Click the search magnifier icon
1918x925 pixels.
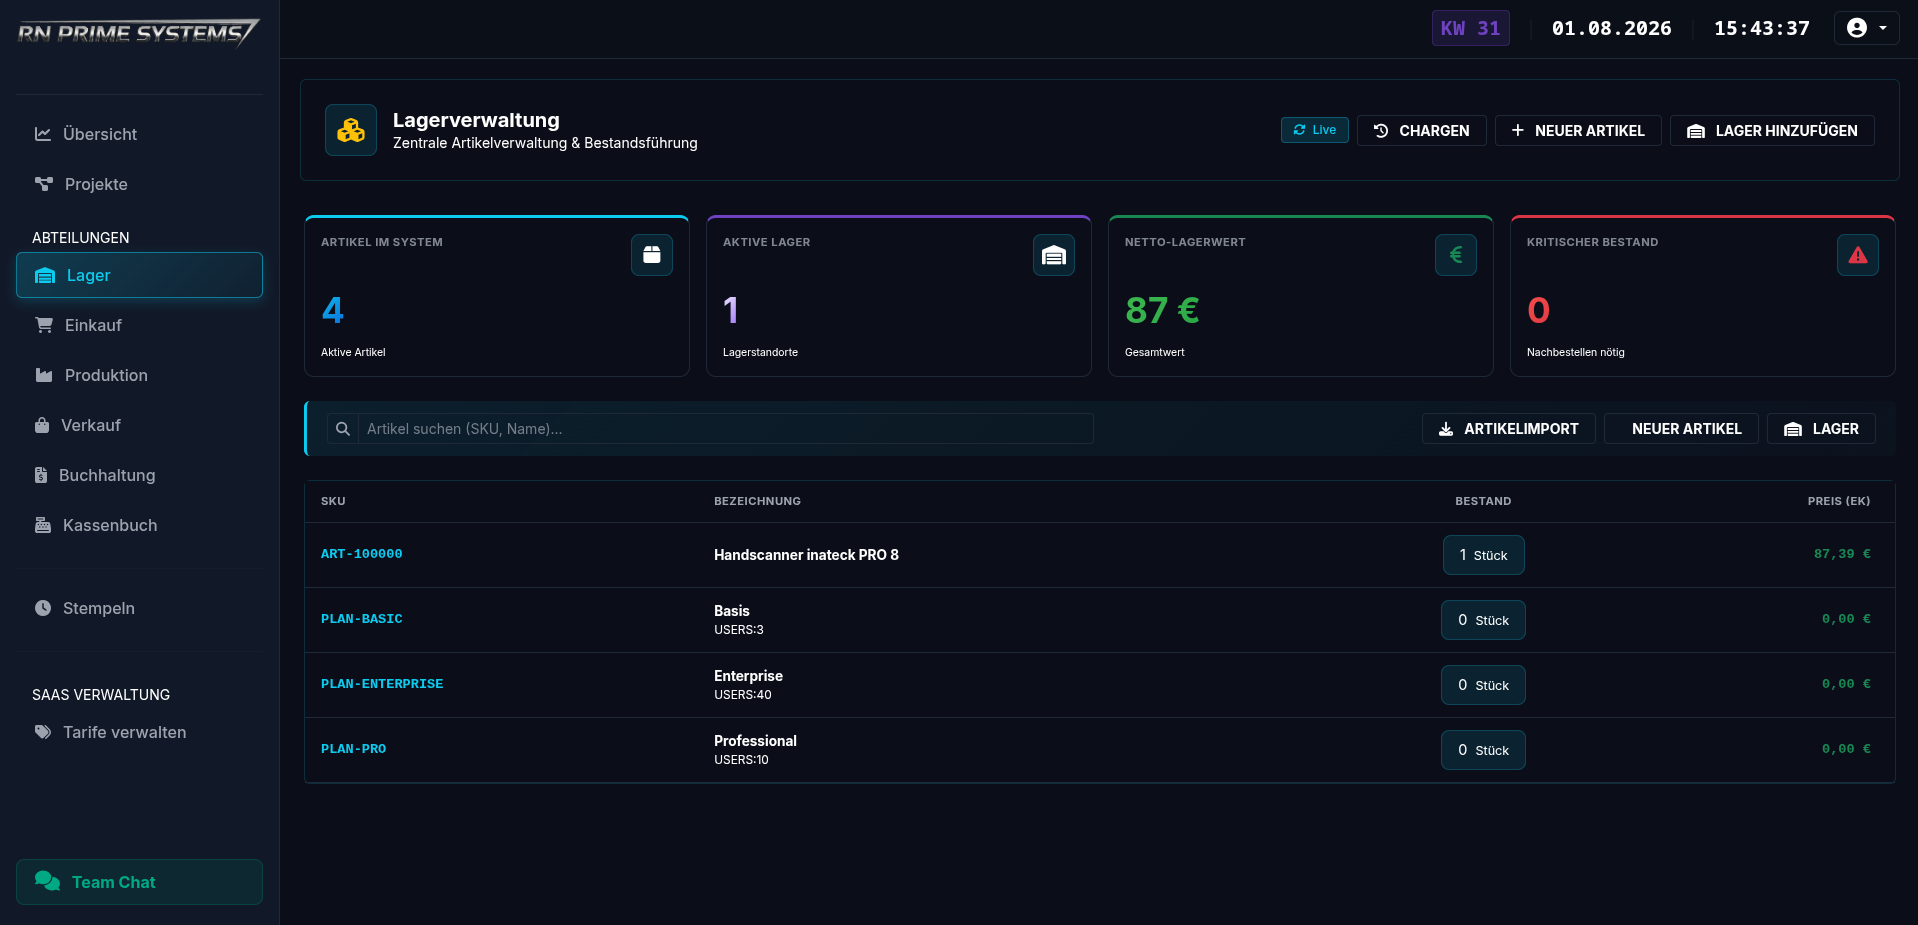tap(343, 429)
